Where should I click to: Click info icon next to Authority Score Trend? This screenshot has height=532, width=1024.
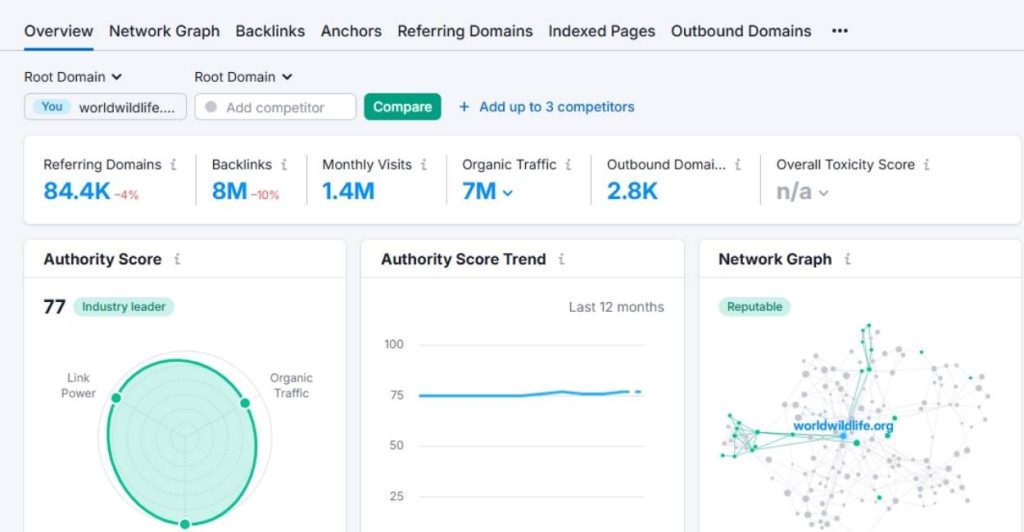pos(561,259)
